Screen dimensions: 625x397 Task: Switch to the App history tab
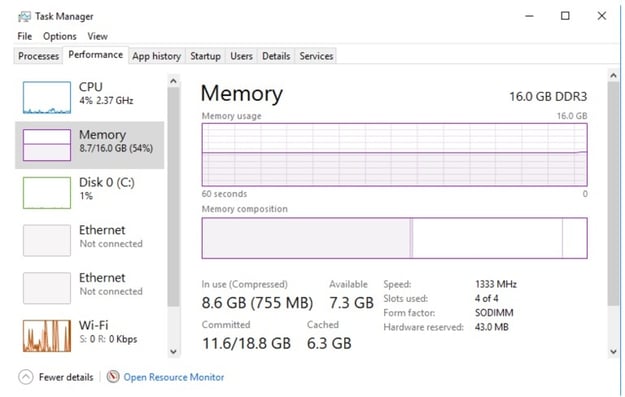(x=157, y=56)
